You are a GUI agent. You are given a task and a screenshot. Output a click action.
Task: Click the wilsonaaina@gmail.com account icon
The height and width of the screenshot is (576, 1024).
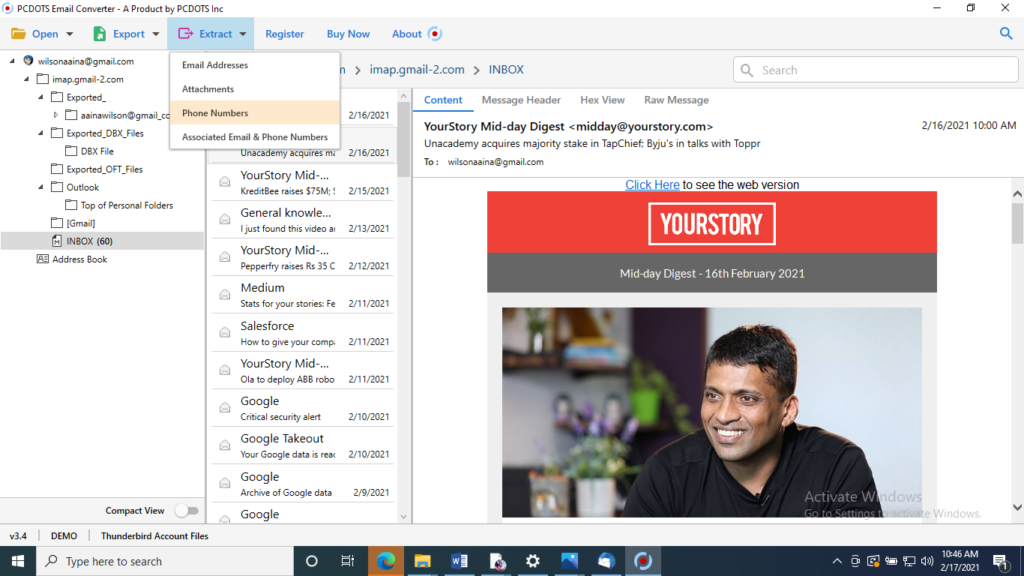tap(28, 61)
